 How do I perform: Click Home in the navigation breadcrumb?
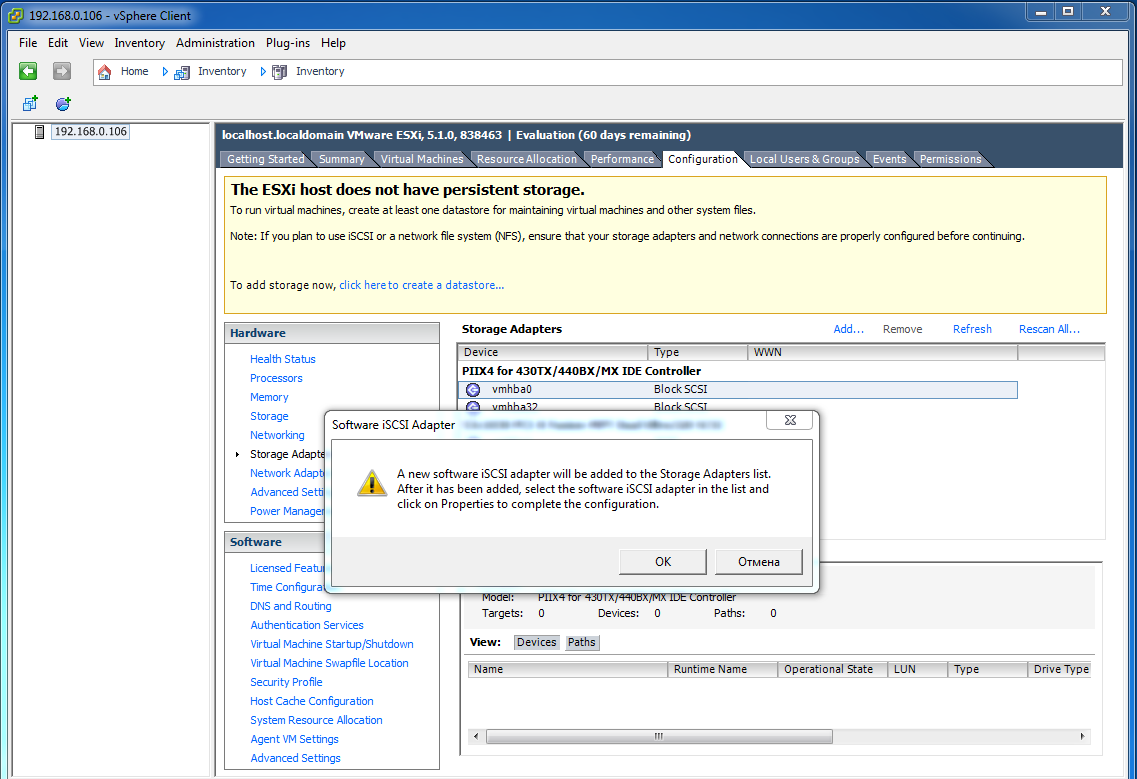(134, 72)
